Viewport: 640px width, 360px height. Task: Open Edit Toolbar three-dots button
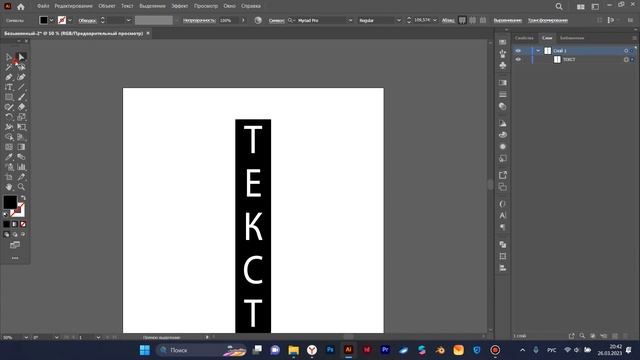pyautogui.click(x=15, y=258)
